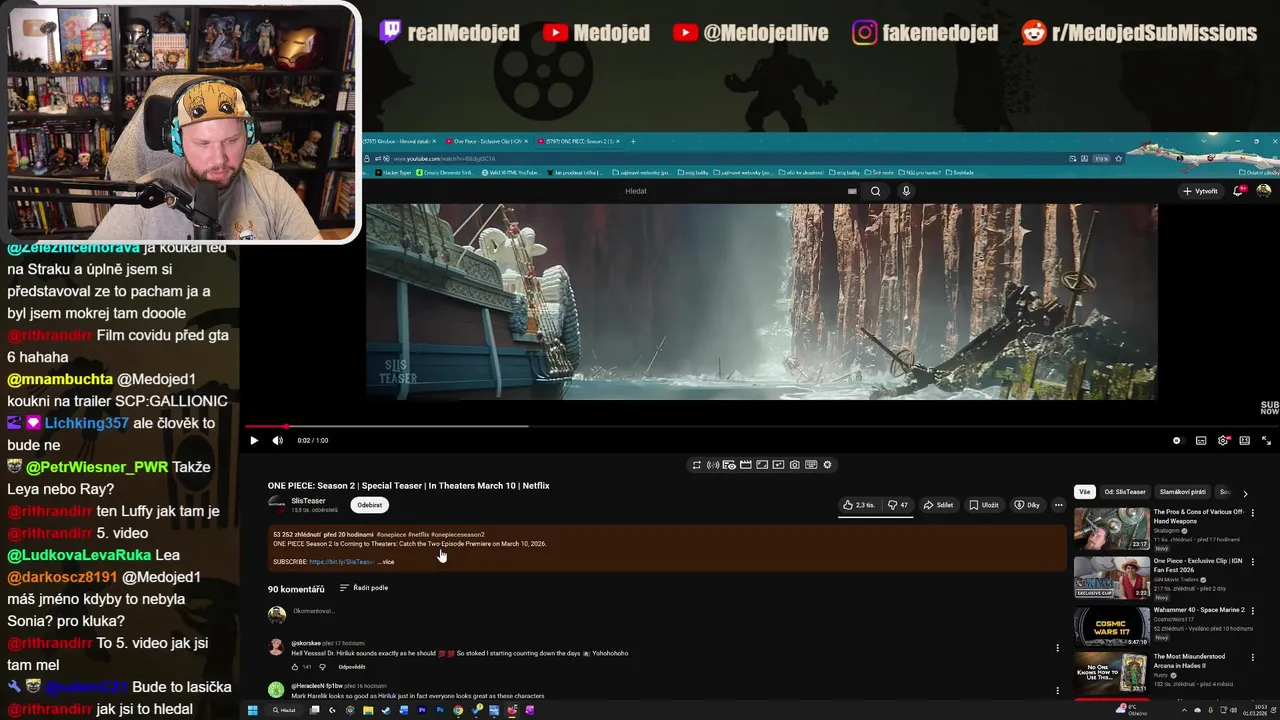This screenshot has width=1280, height=720.
Task: Open the bit.ly SlisTeaser subscribe link
Action: tap(341, 562)
